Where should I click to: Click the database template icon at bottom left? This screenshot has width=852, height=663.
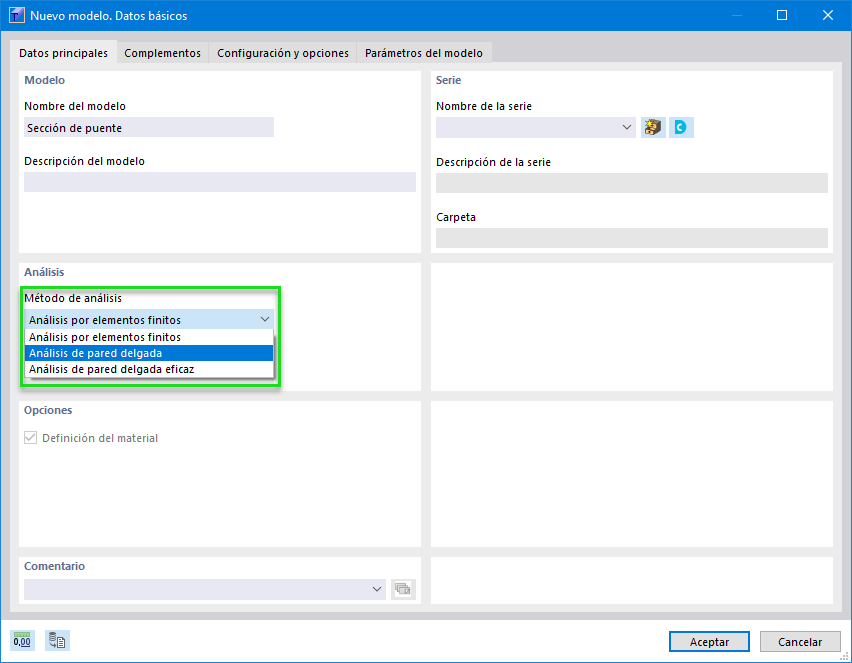pos(56,641)
